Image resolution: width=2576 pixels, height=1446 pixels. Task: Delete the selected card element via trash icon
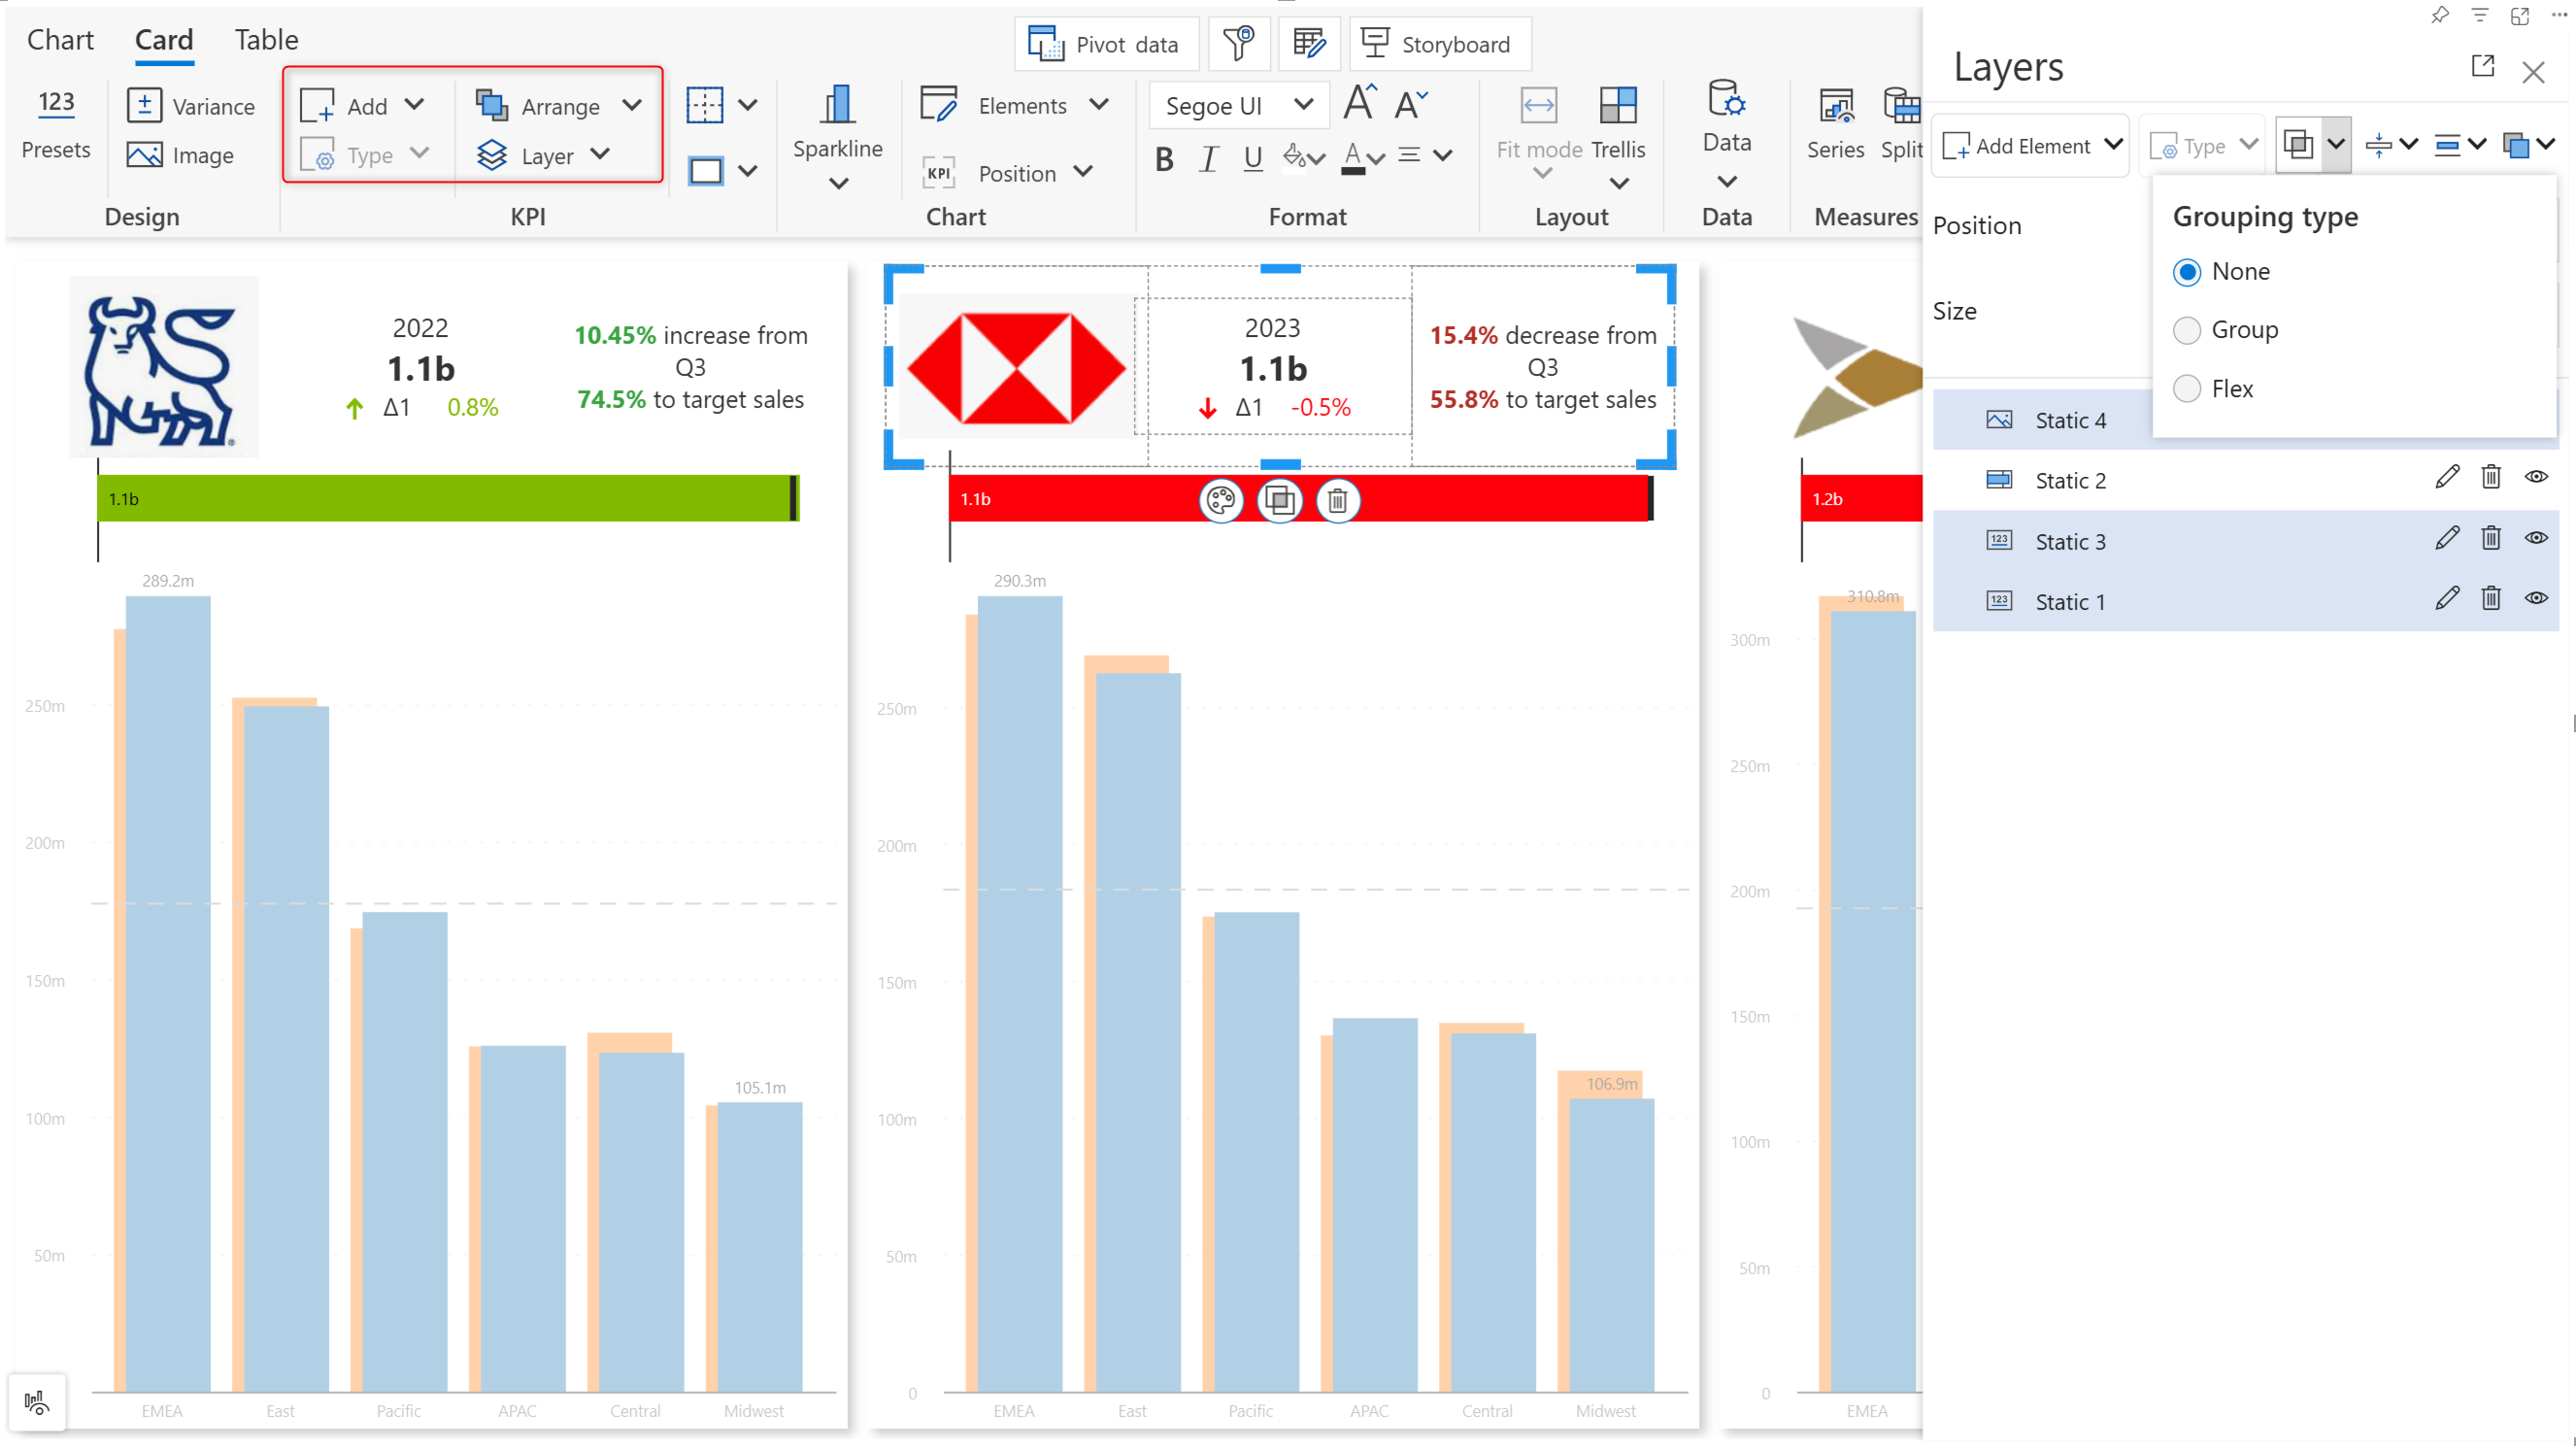coord(1338,500)
